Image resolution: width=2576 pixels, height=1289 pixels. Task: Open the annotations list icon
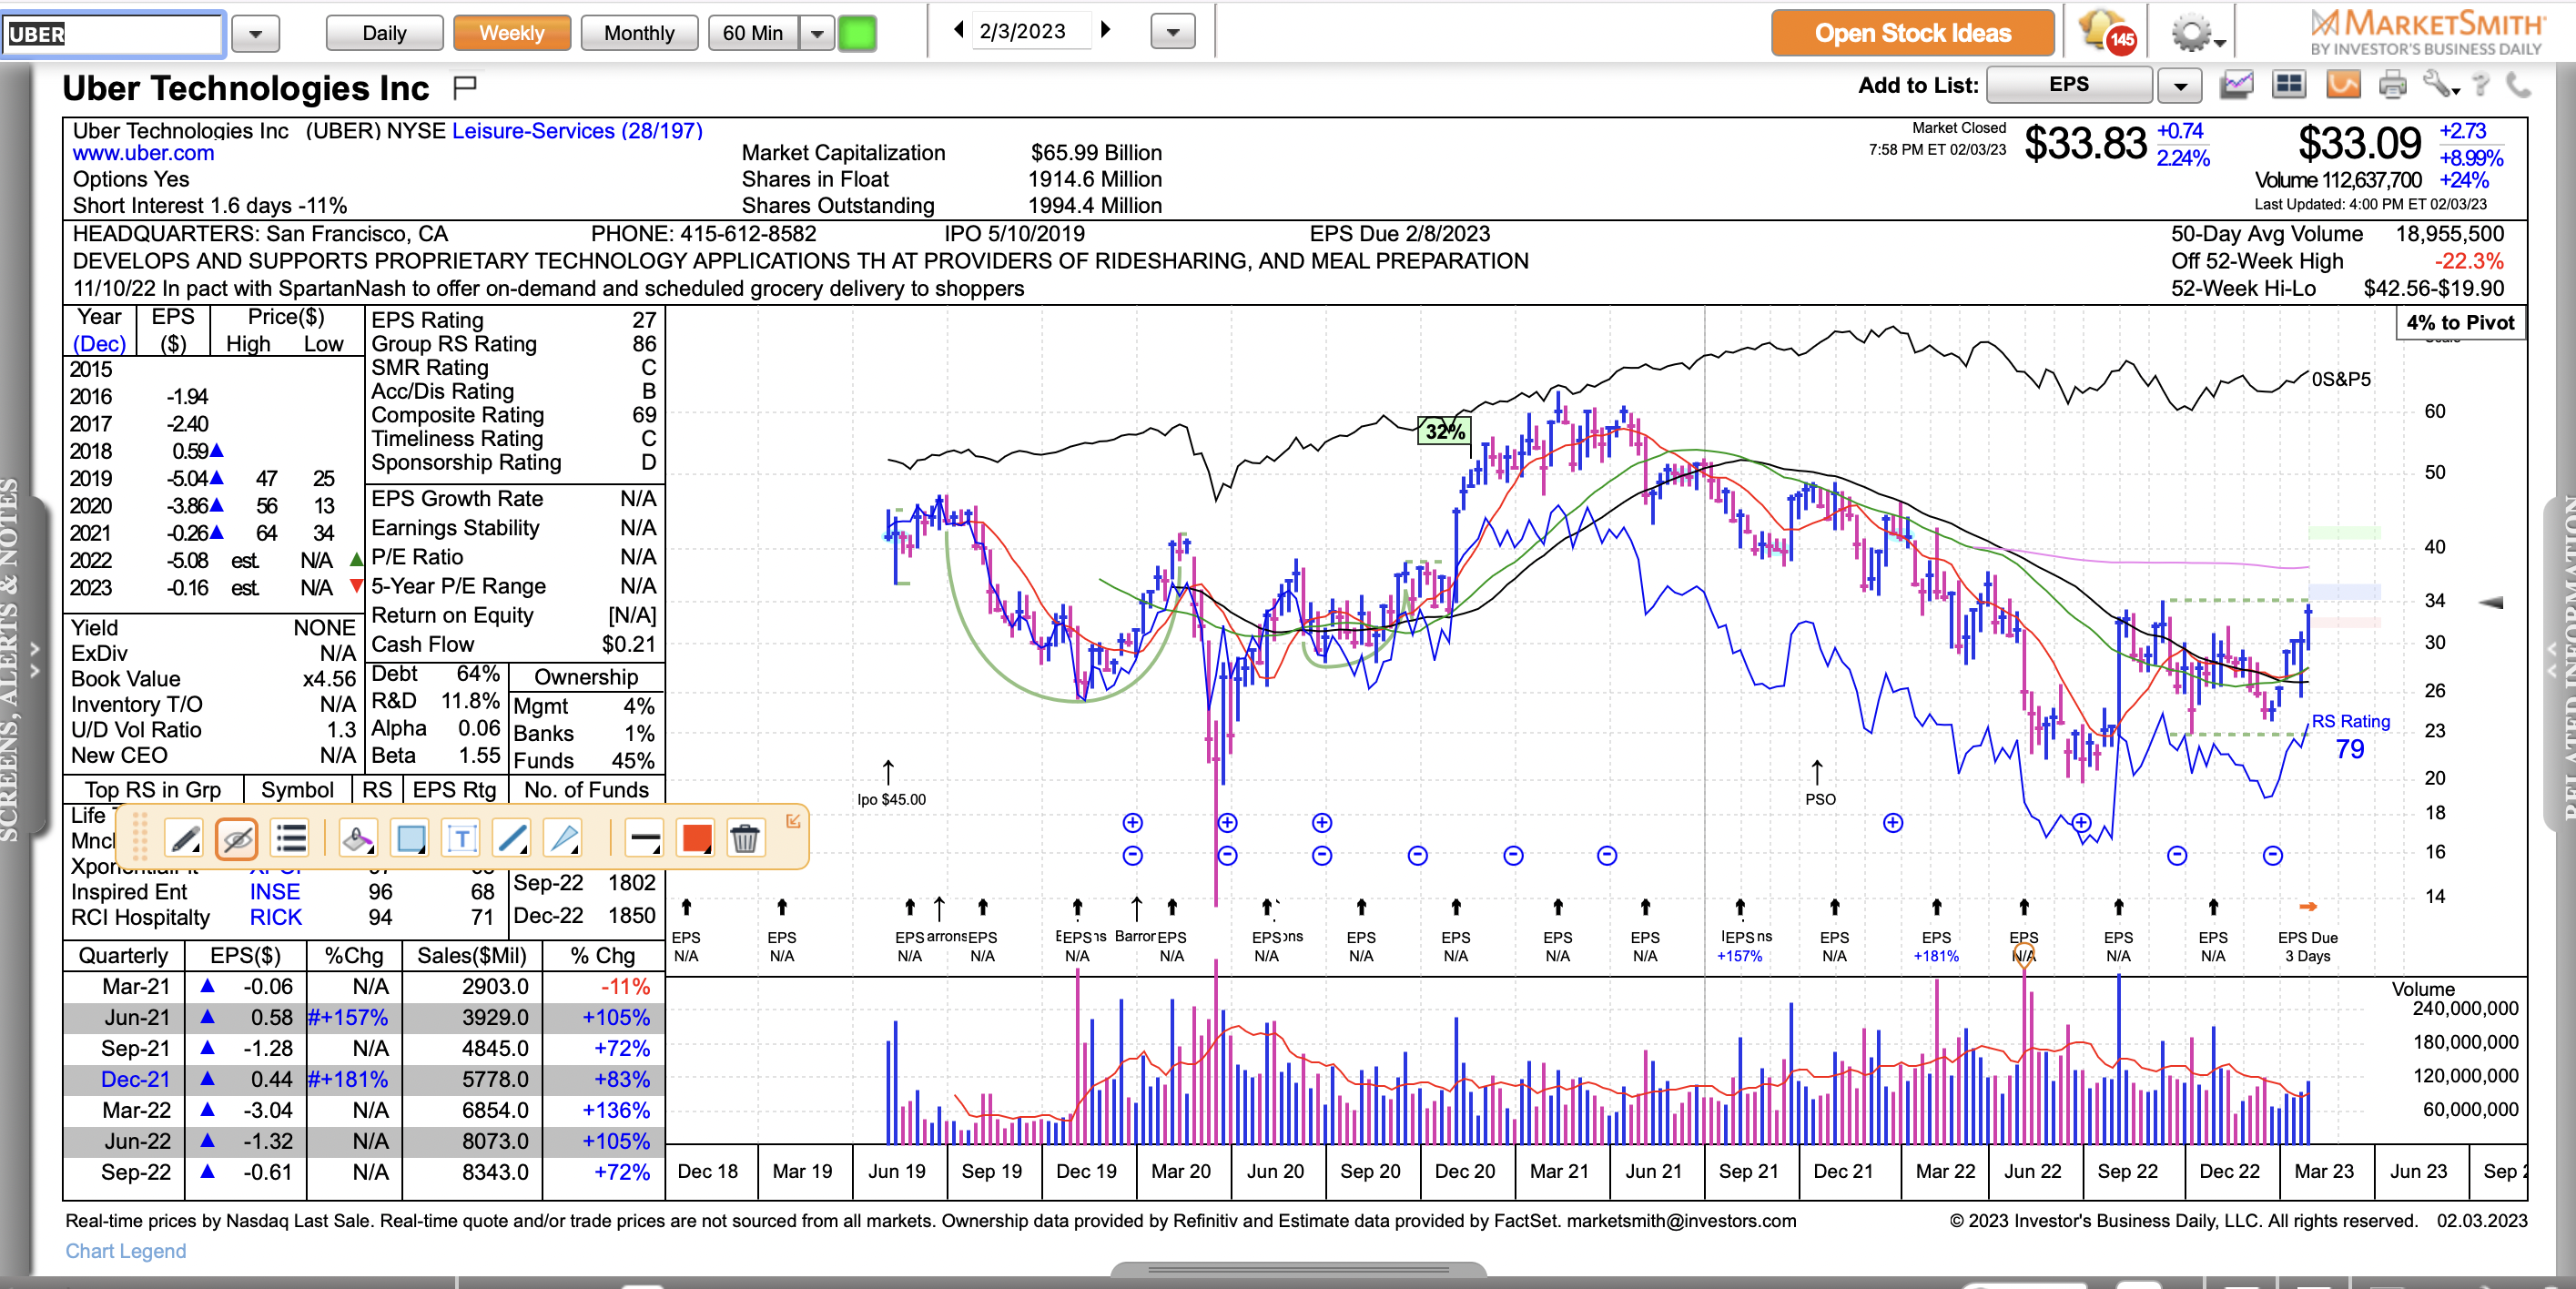[291, 838]
